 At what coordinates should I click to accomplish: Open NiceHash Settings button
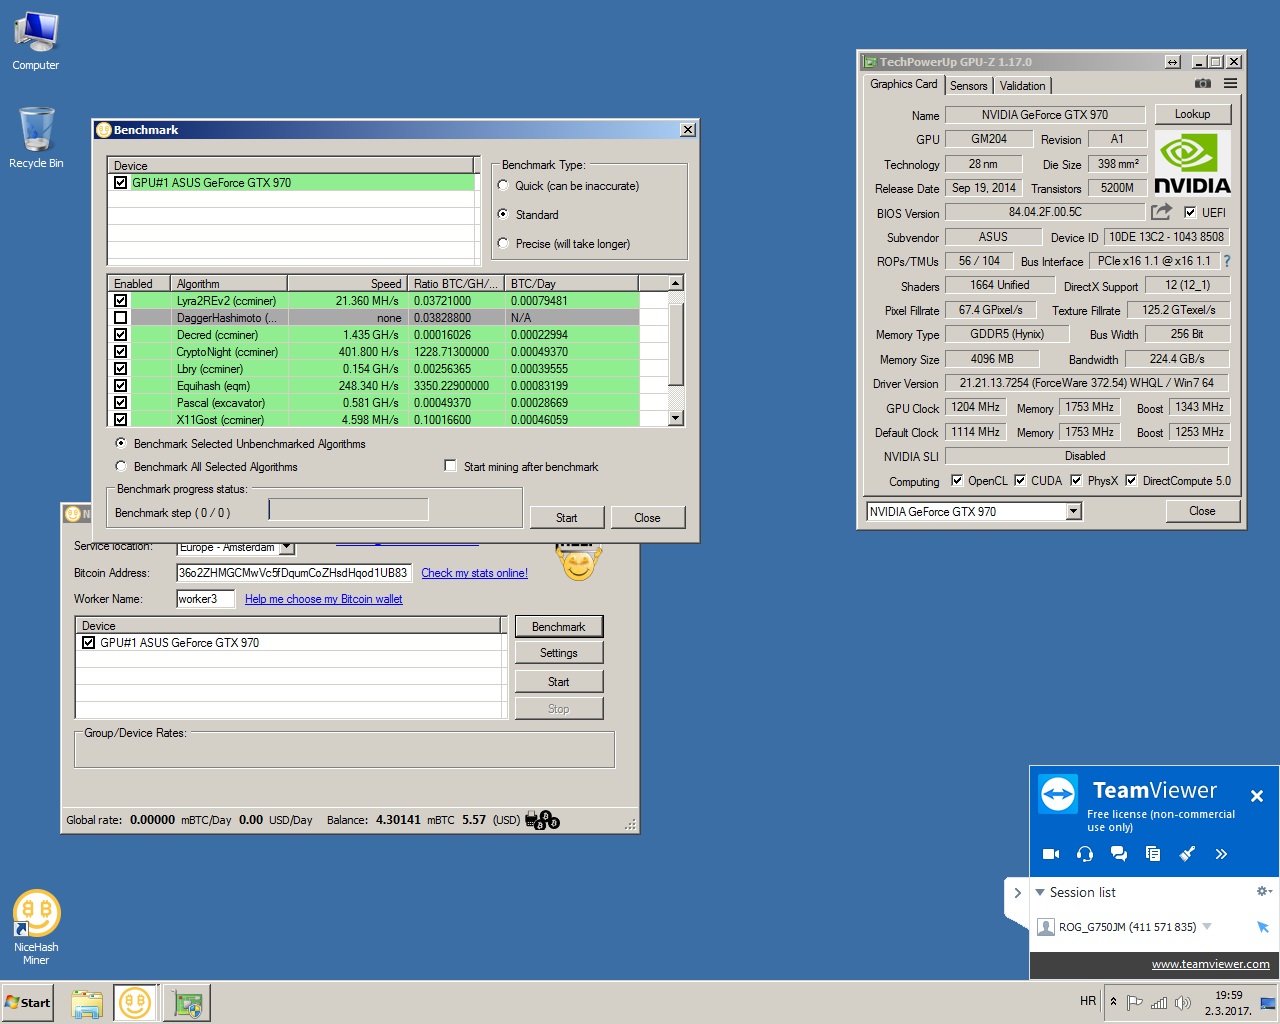click(x=559, y=653)
